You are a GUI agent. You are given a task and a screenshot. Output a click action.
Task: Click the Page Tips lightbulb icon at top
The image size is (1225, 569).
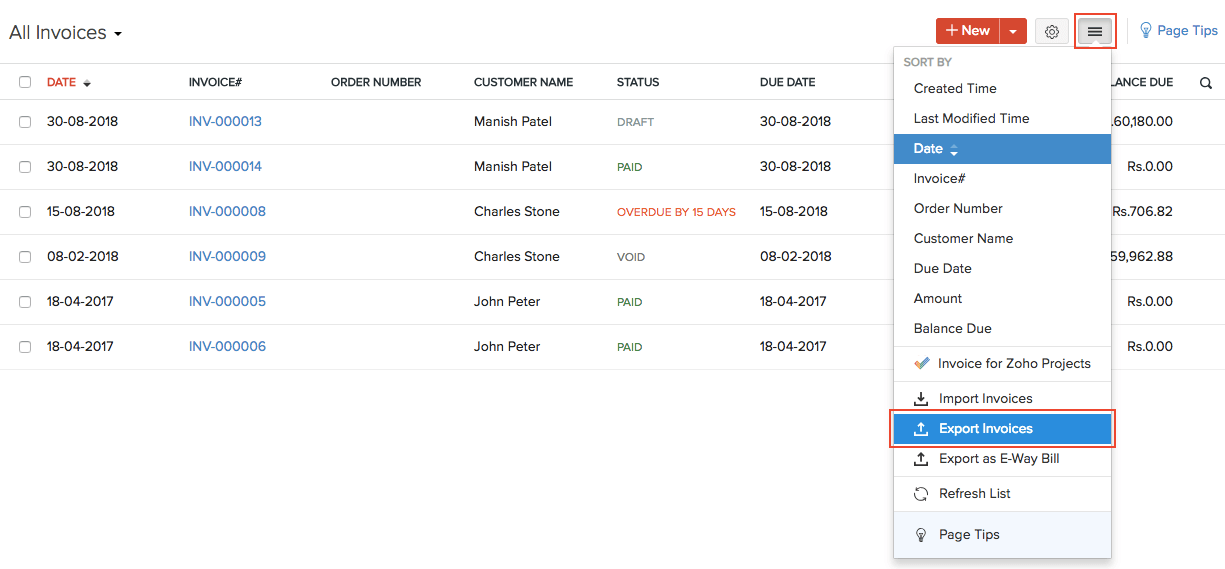pos(1146,31)
